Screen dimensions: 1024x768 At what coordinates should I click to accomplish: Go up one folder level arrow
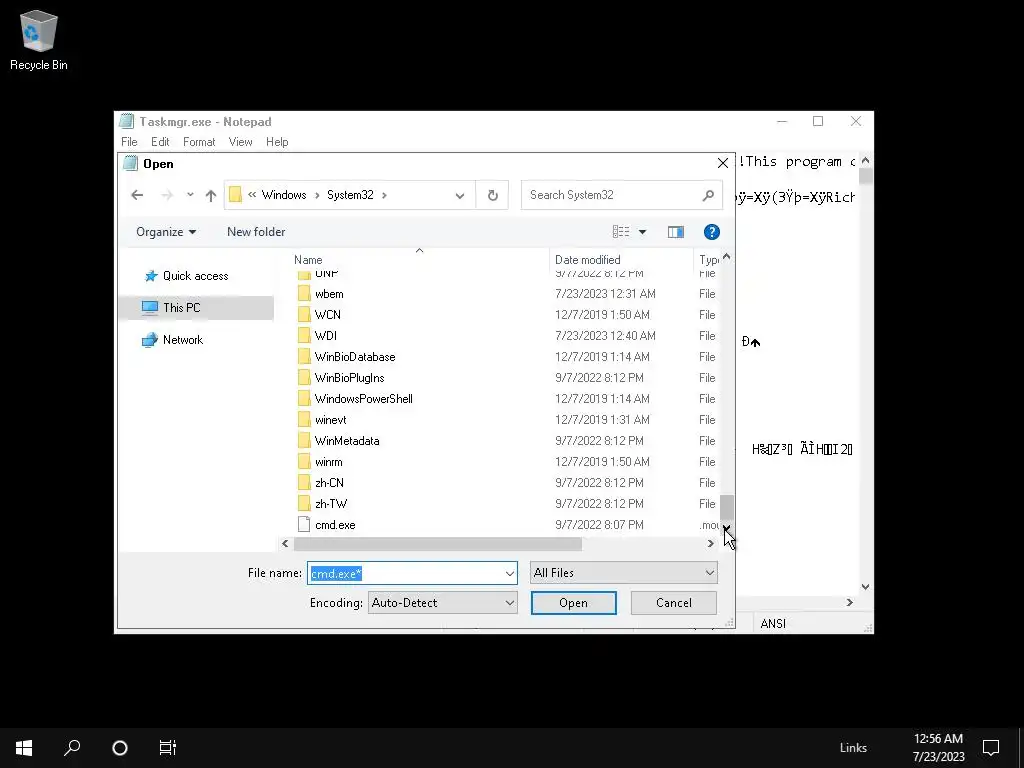[x=210, y=195]
